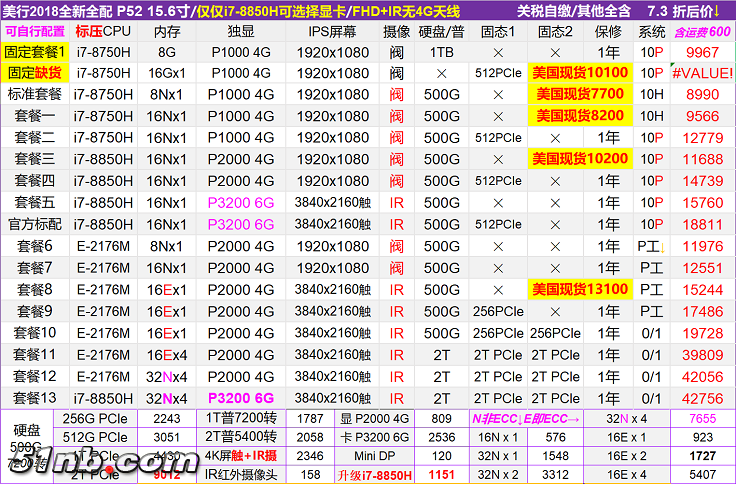
Task: Click the 标压CPU column header
Action: (x=104, y=32)
